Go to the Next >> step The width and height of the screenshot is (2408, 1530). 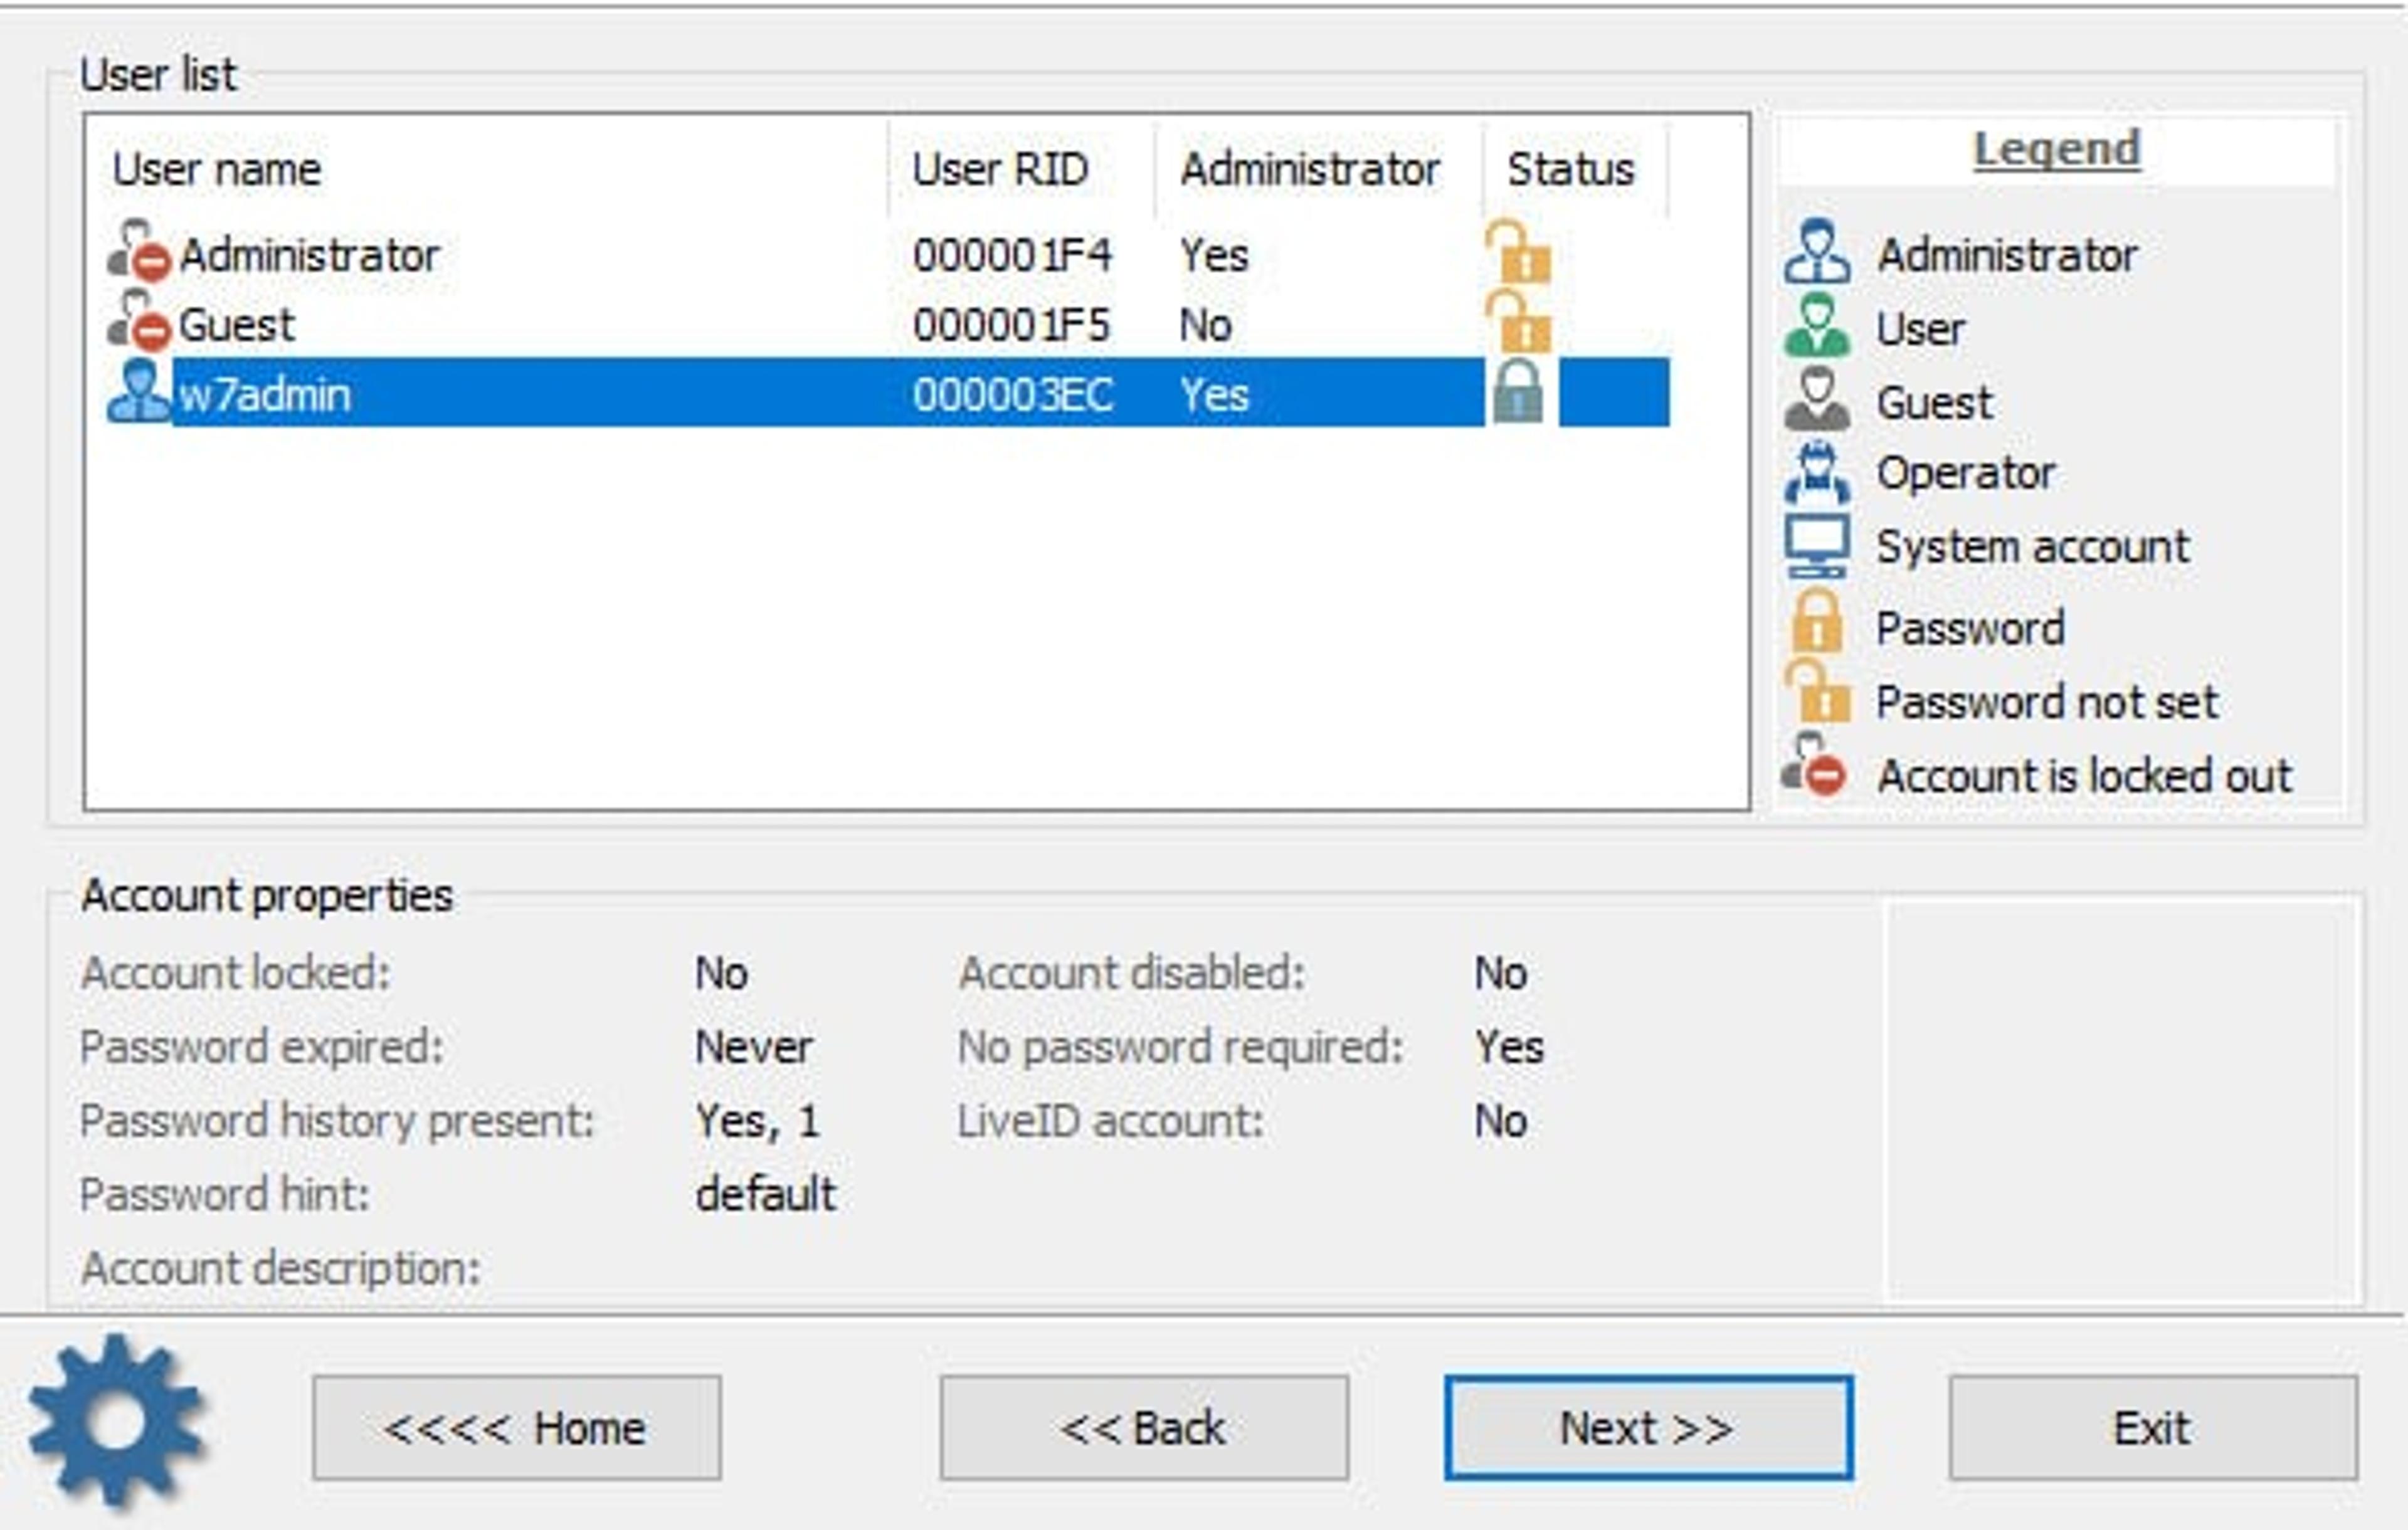point(1648,1428)
